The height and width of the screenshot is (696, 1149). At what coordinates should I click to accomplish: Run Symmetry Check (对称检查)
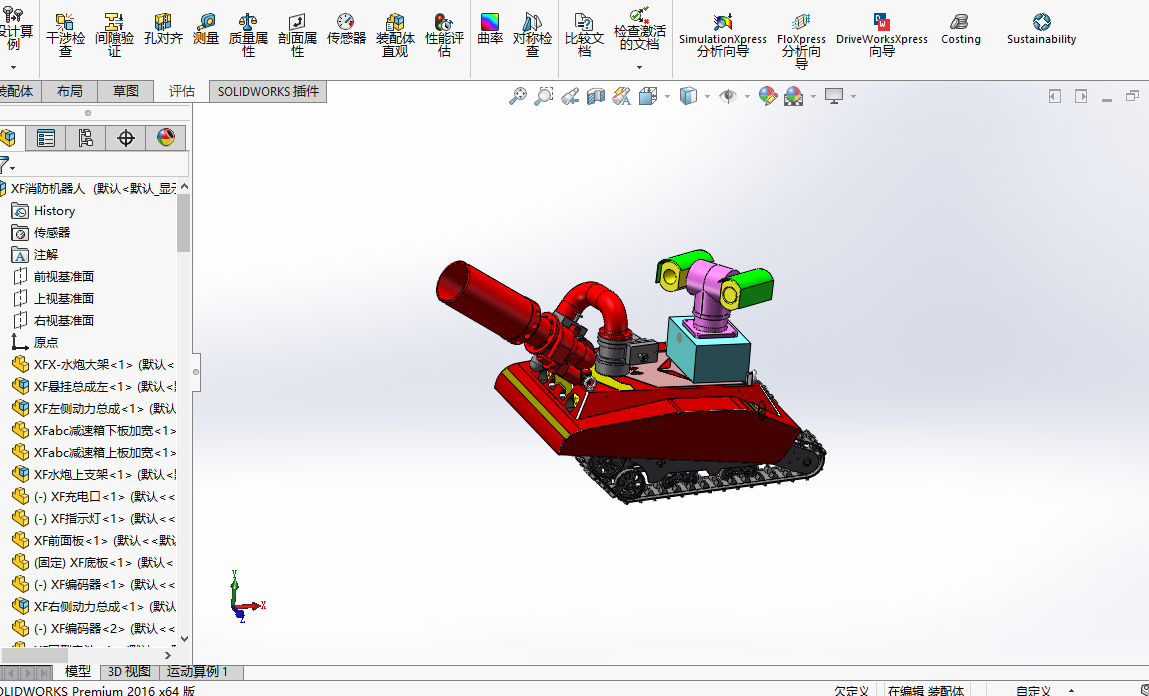coord(532,34)
